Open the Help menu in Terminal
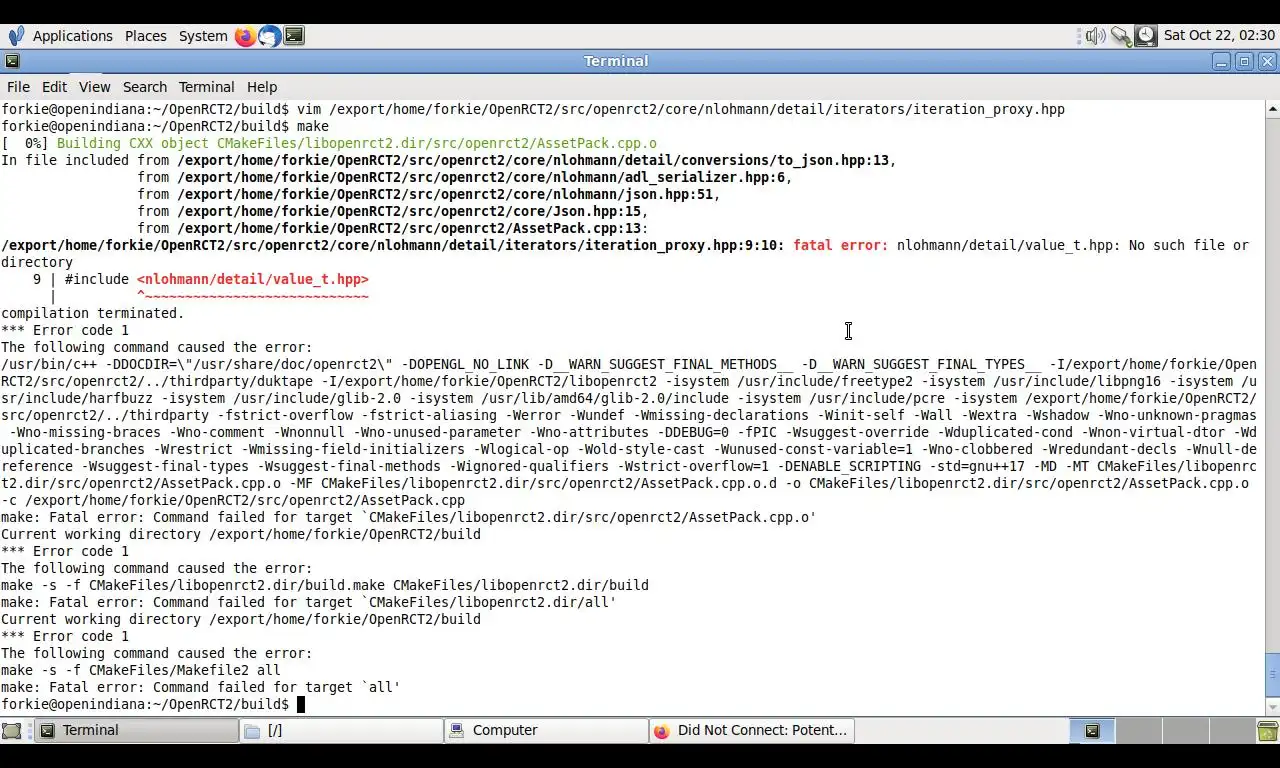This screenshot has height=768, width=1280. [x=262, y=87]
